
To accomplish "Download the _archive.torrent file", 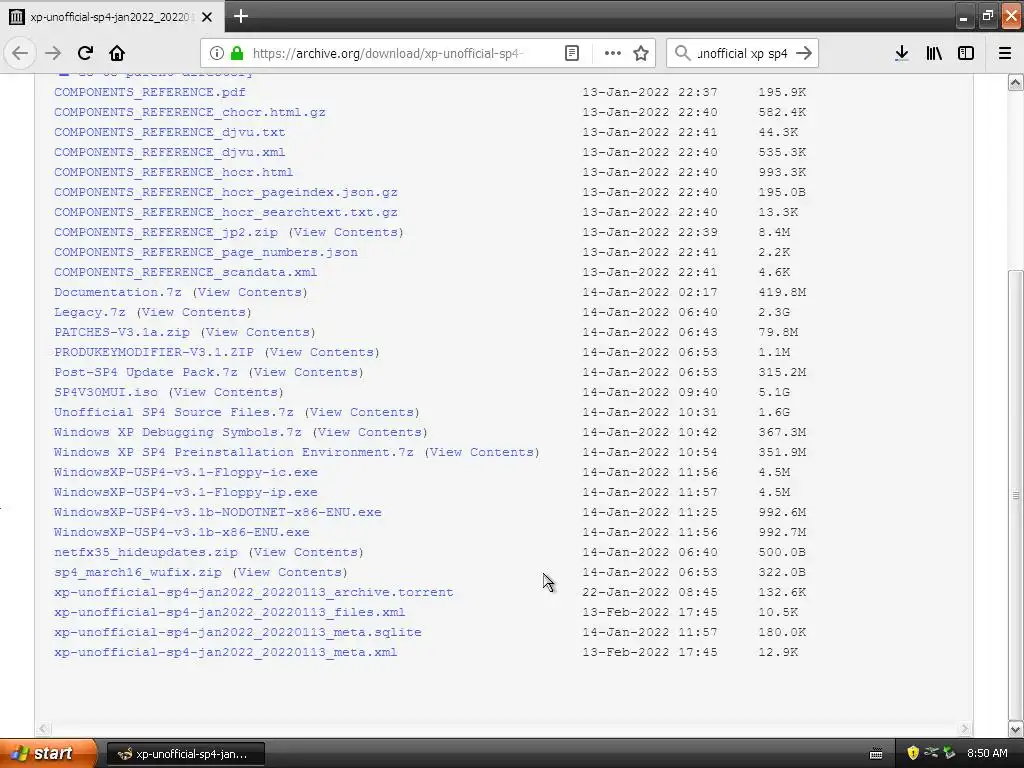I will [253, 592].
